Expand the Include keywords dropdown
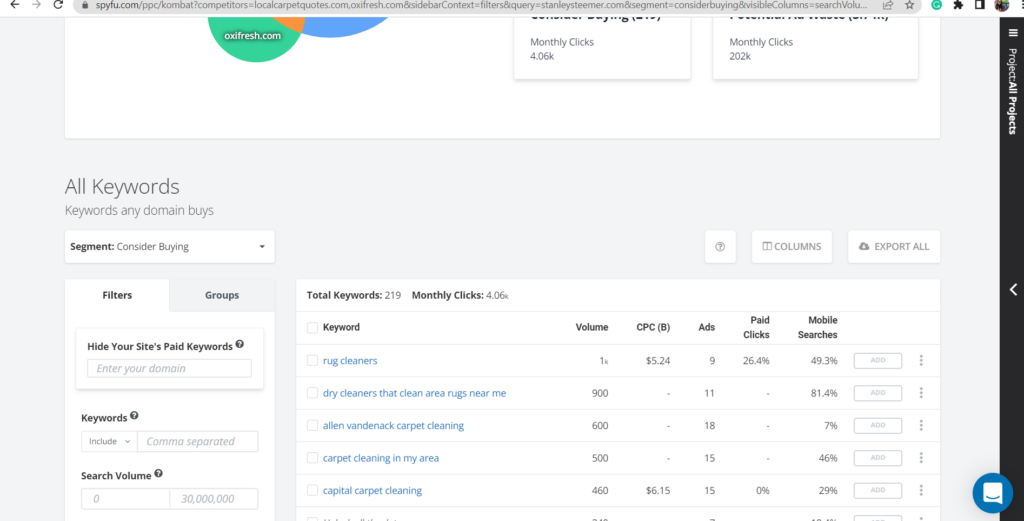 (108, 441)
